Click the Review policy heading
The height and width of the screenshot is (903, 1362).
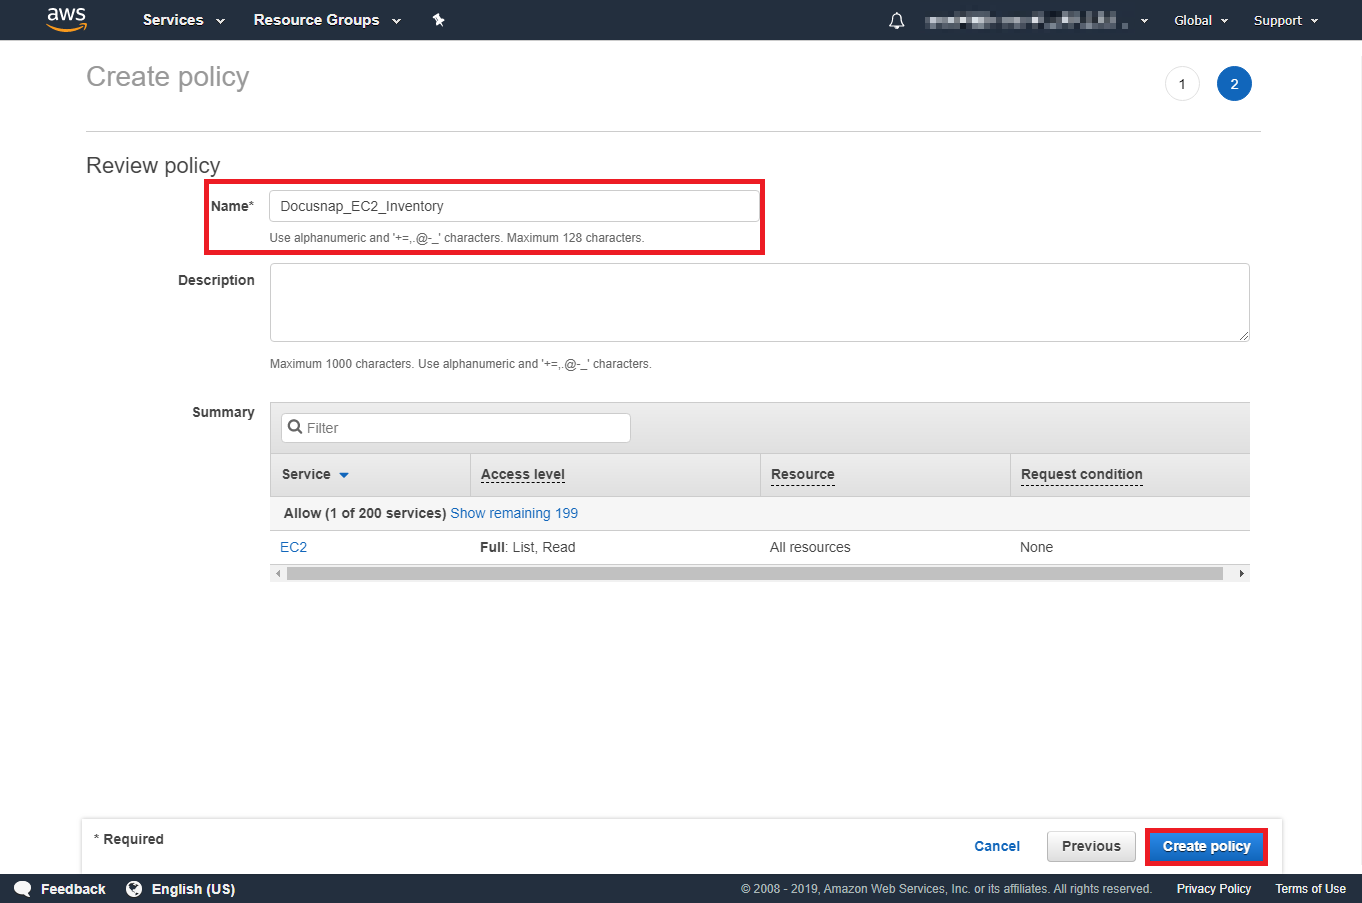click(x=153, y=165)
